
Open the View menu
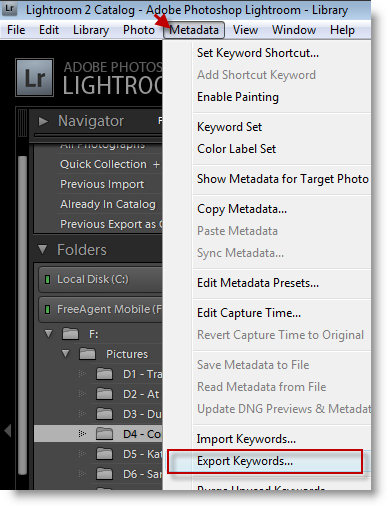245,30
